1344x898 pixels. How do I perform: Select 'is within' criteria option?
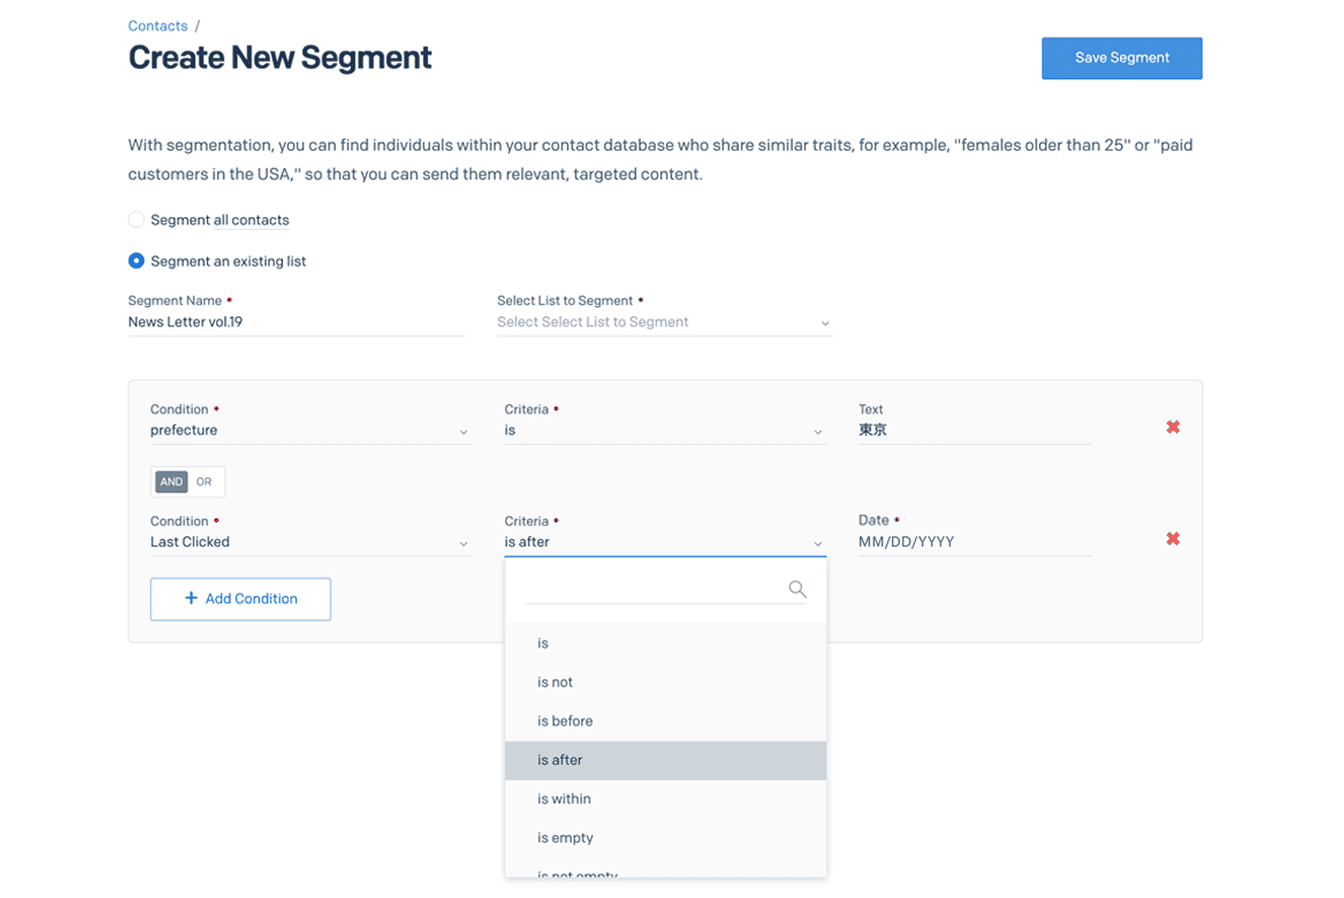564,799
